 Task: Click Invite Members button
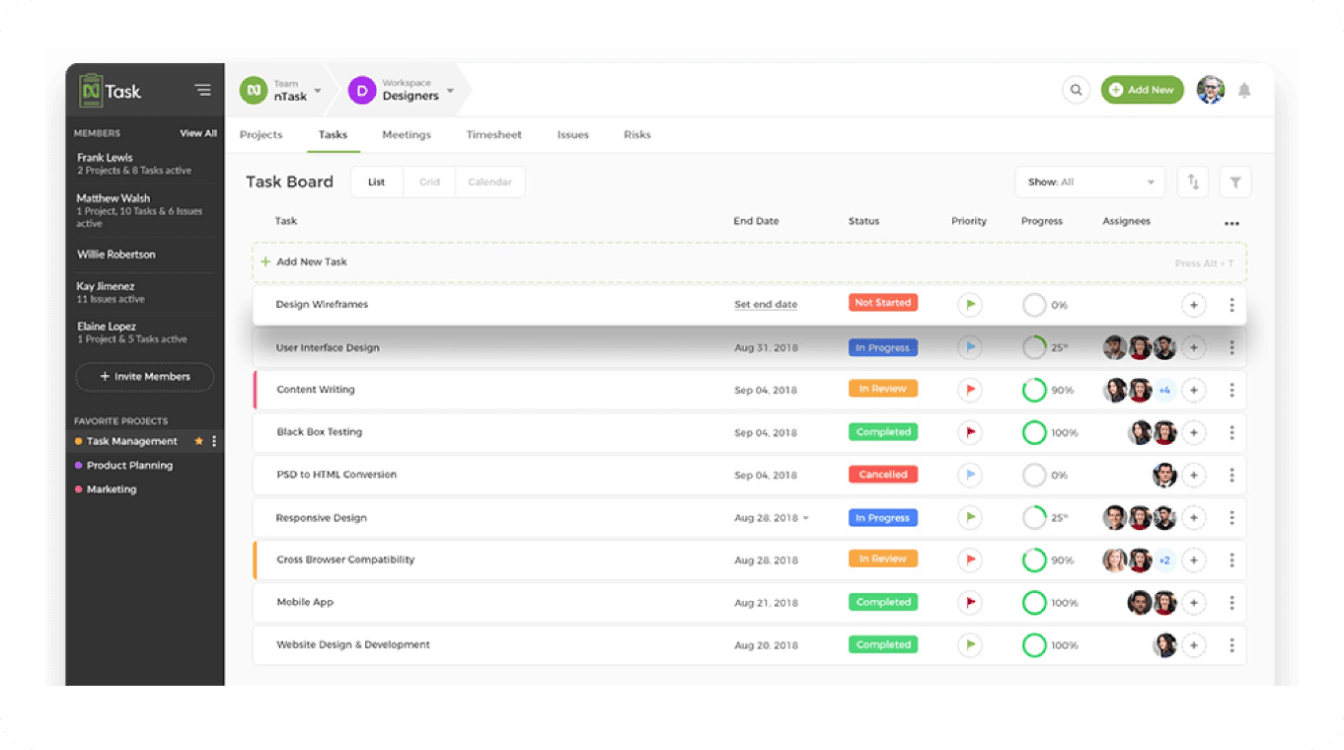click(x=145, y=377)
